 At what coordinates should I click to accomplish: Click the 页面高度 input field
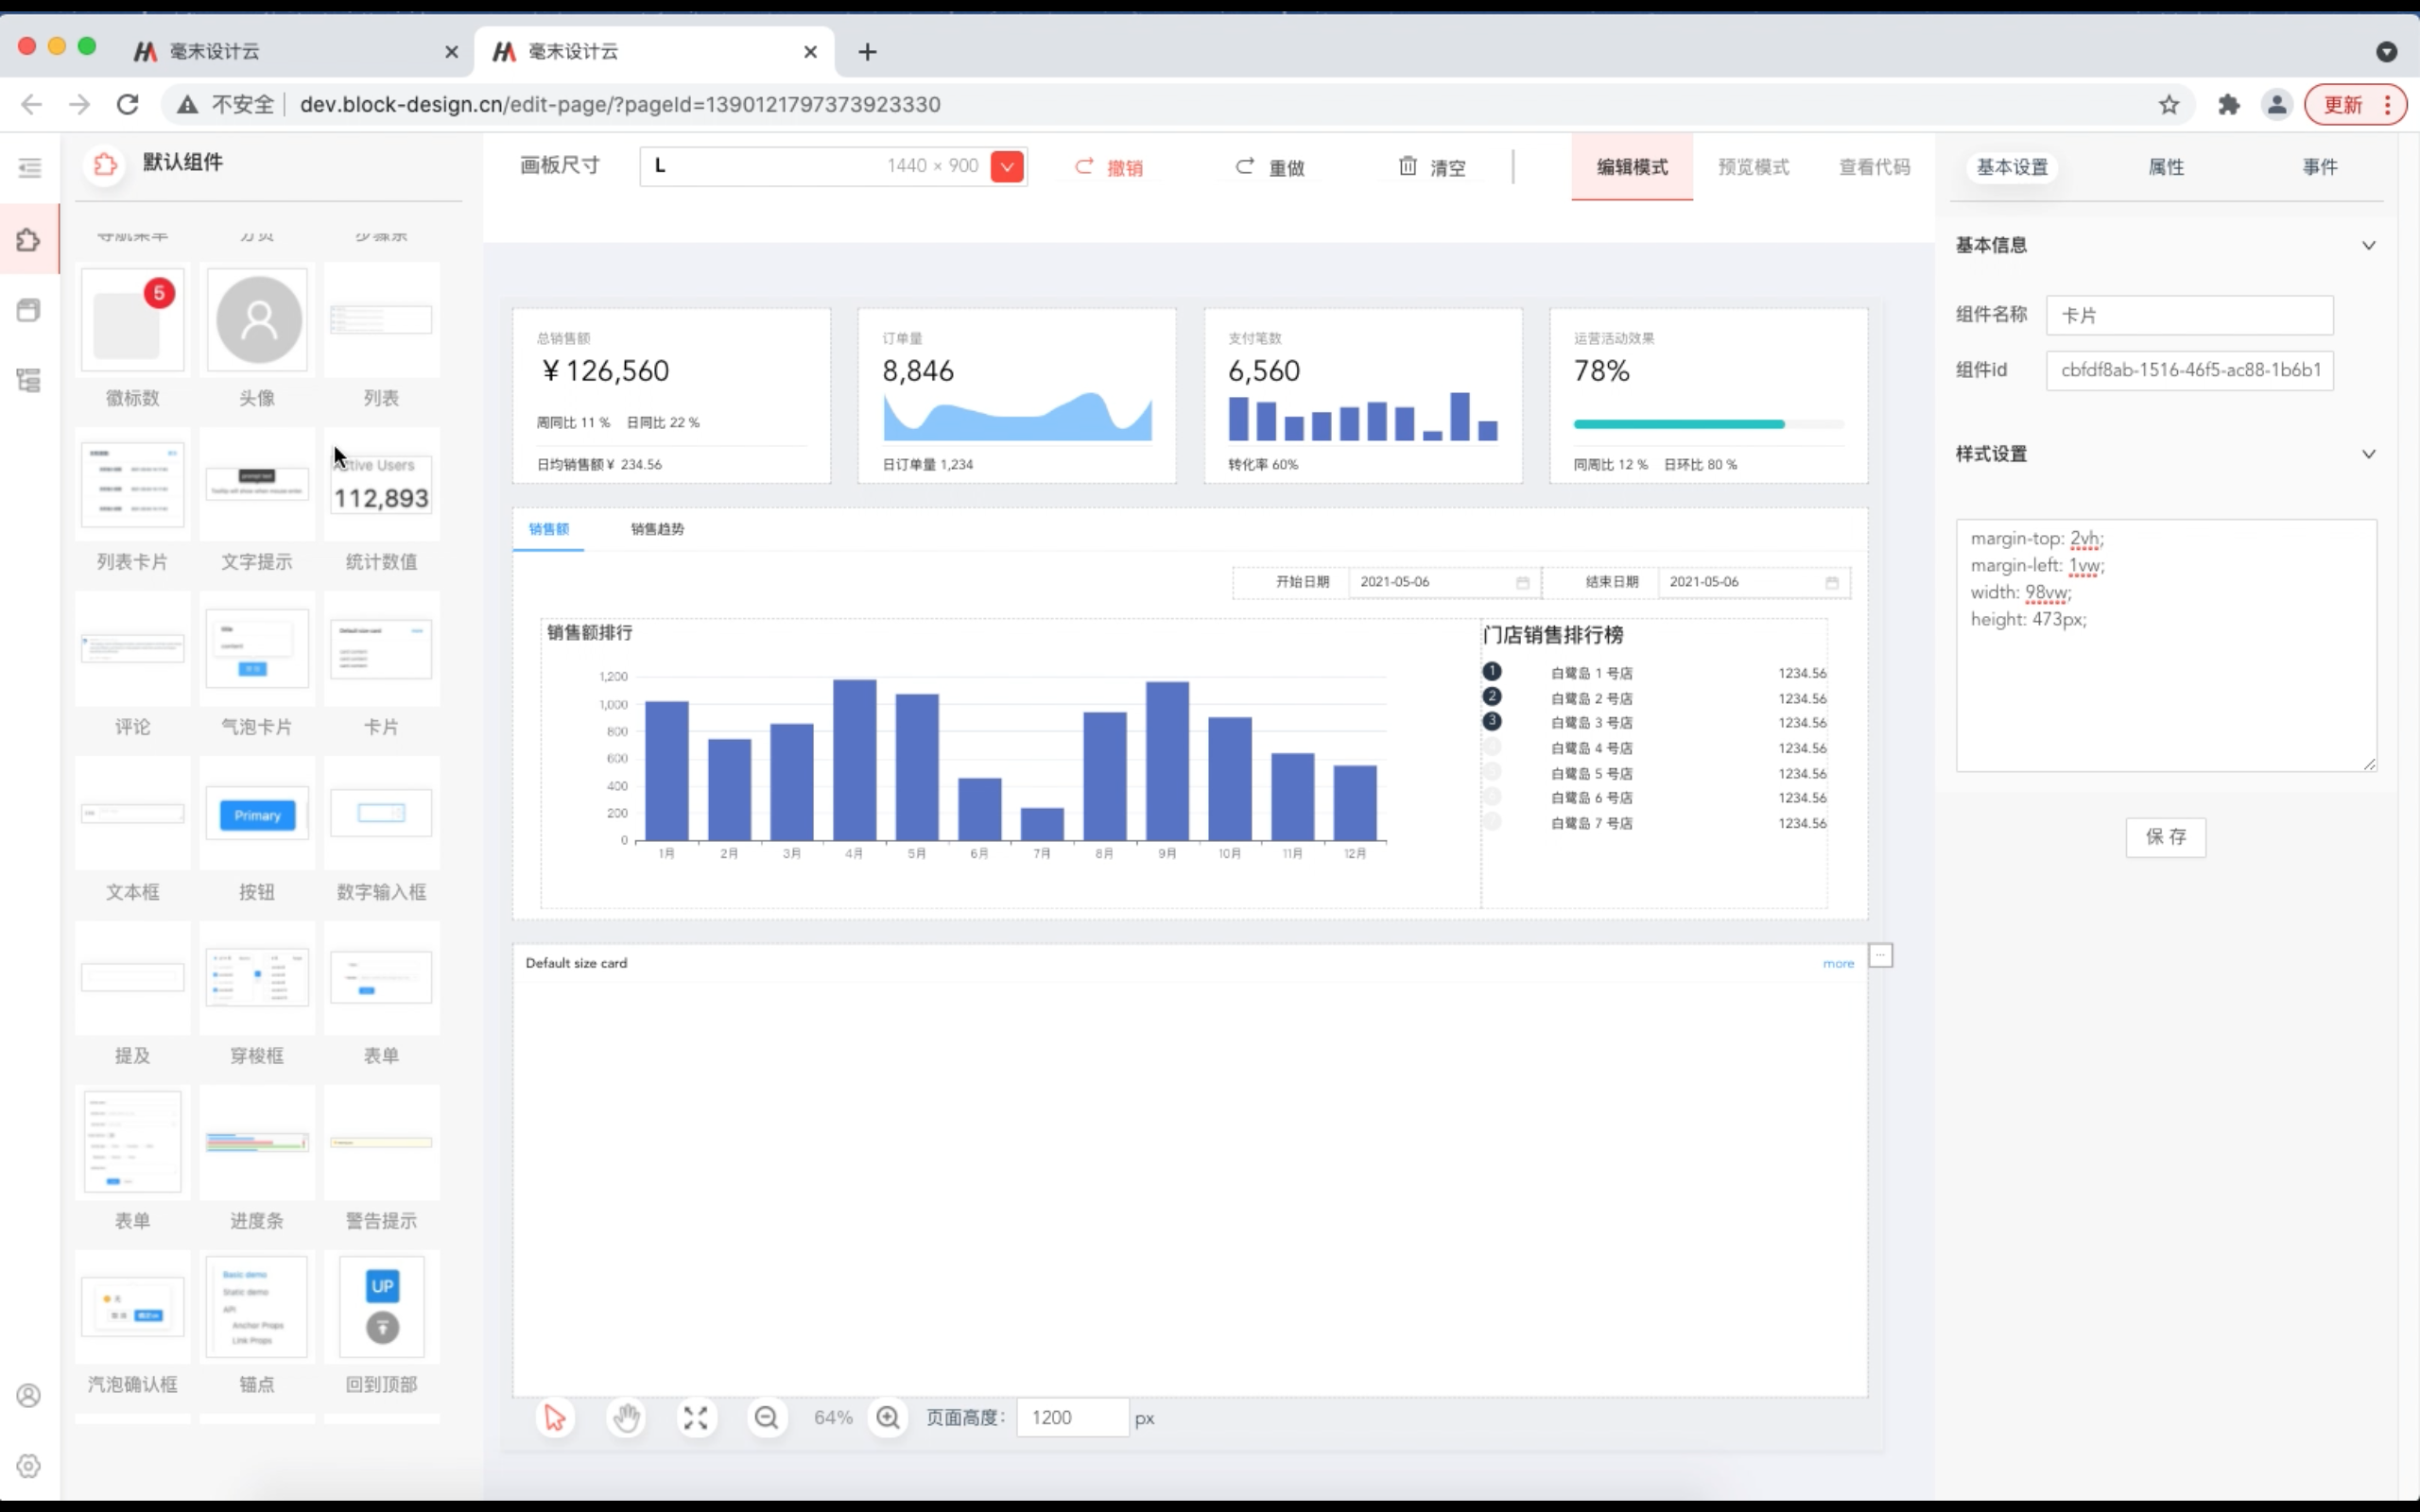pyautogui.click(x=1072, y=1418)
